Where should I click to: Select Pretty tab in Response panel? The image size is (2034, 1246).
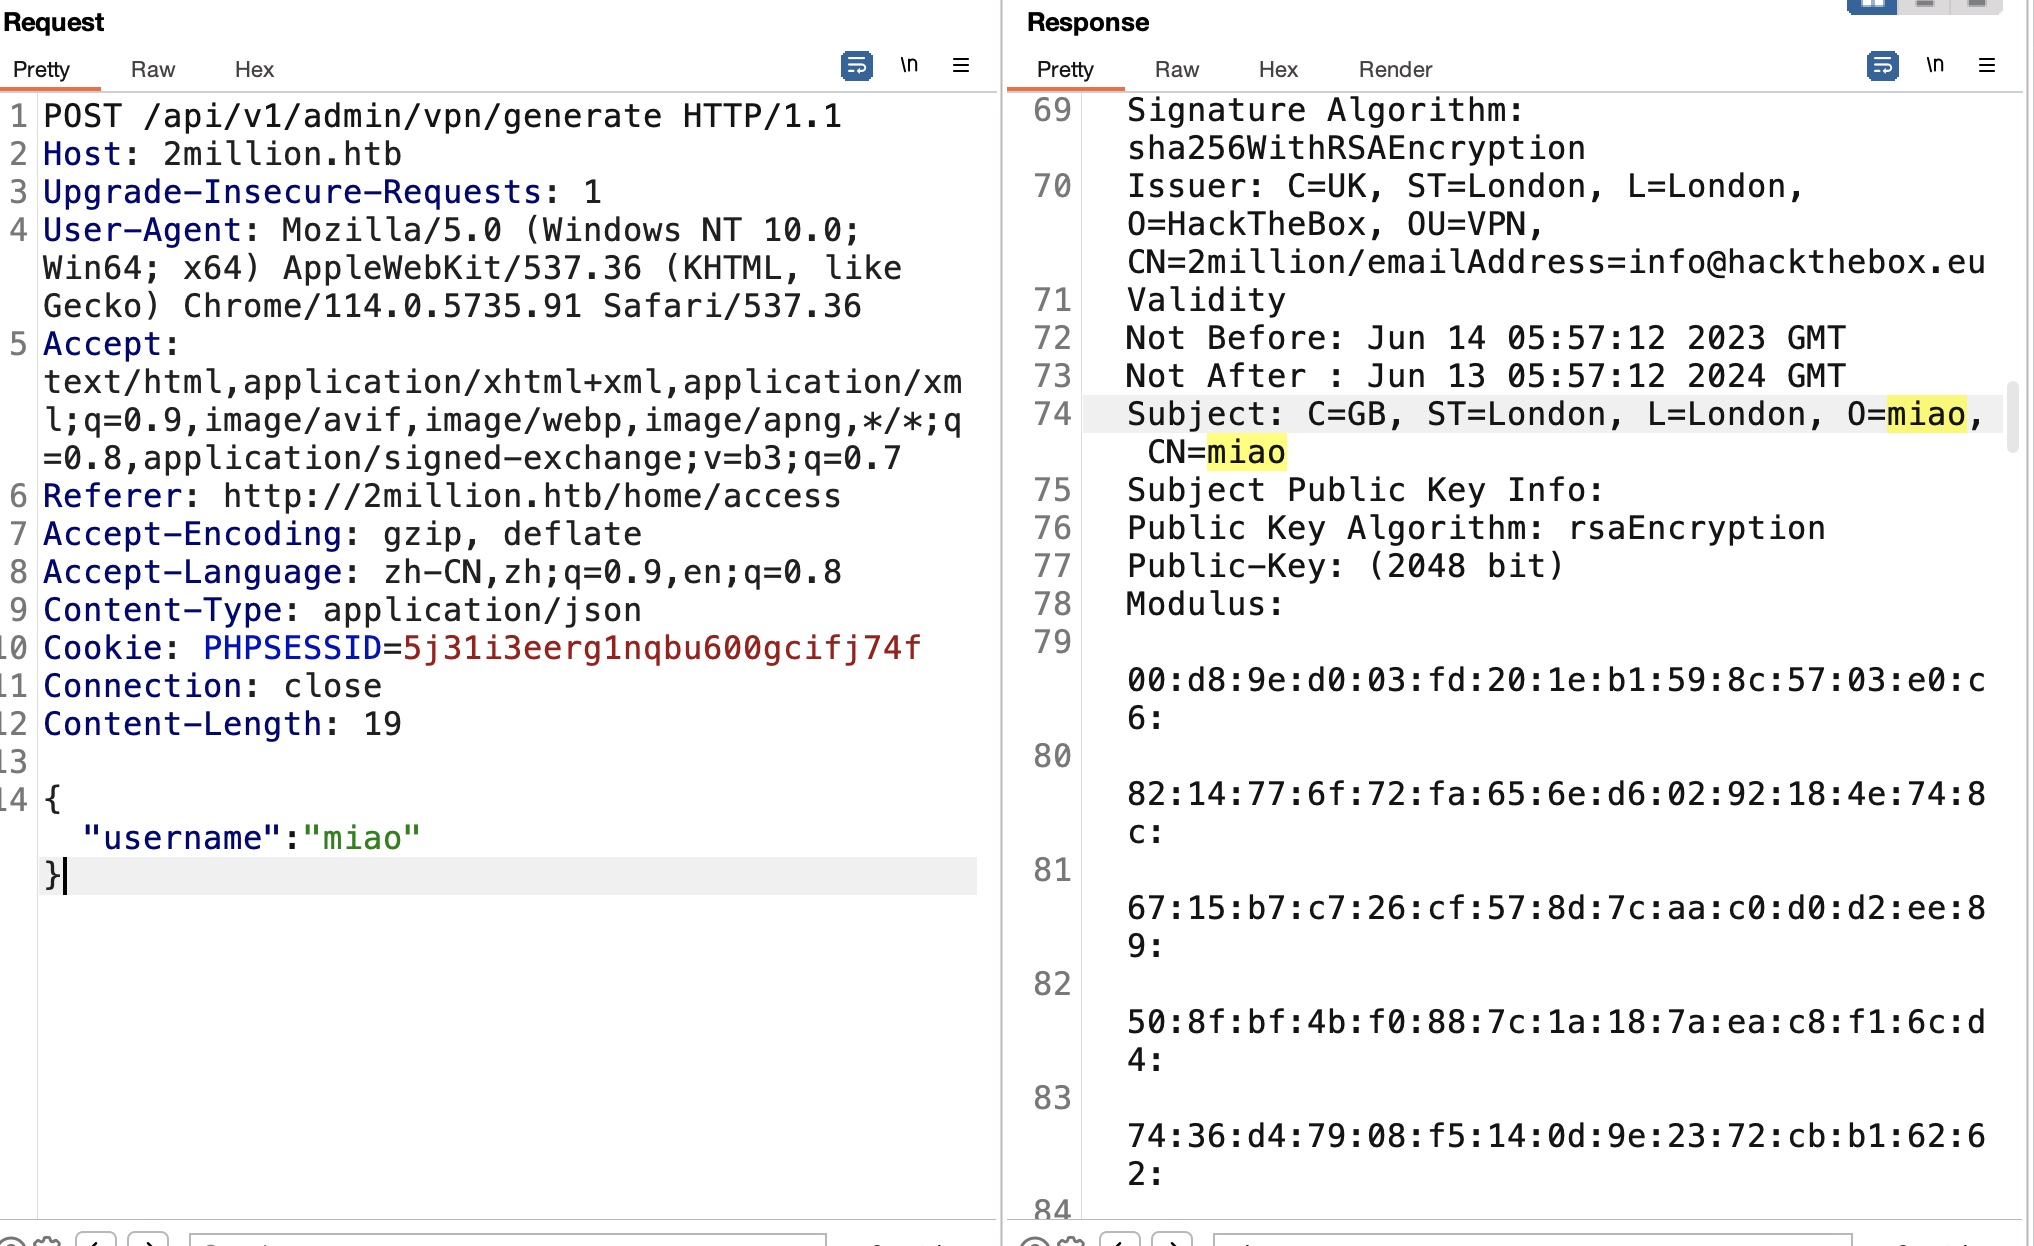click(1065, 69)
